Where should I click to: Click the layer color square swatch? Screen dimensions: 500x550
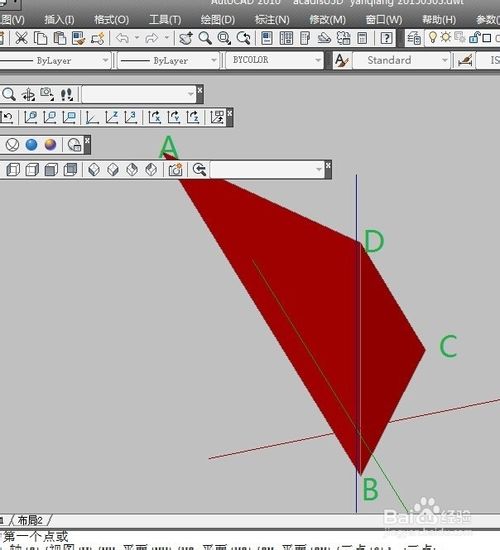487,38
